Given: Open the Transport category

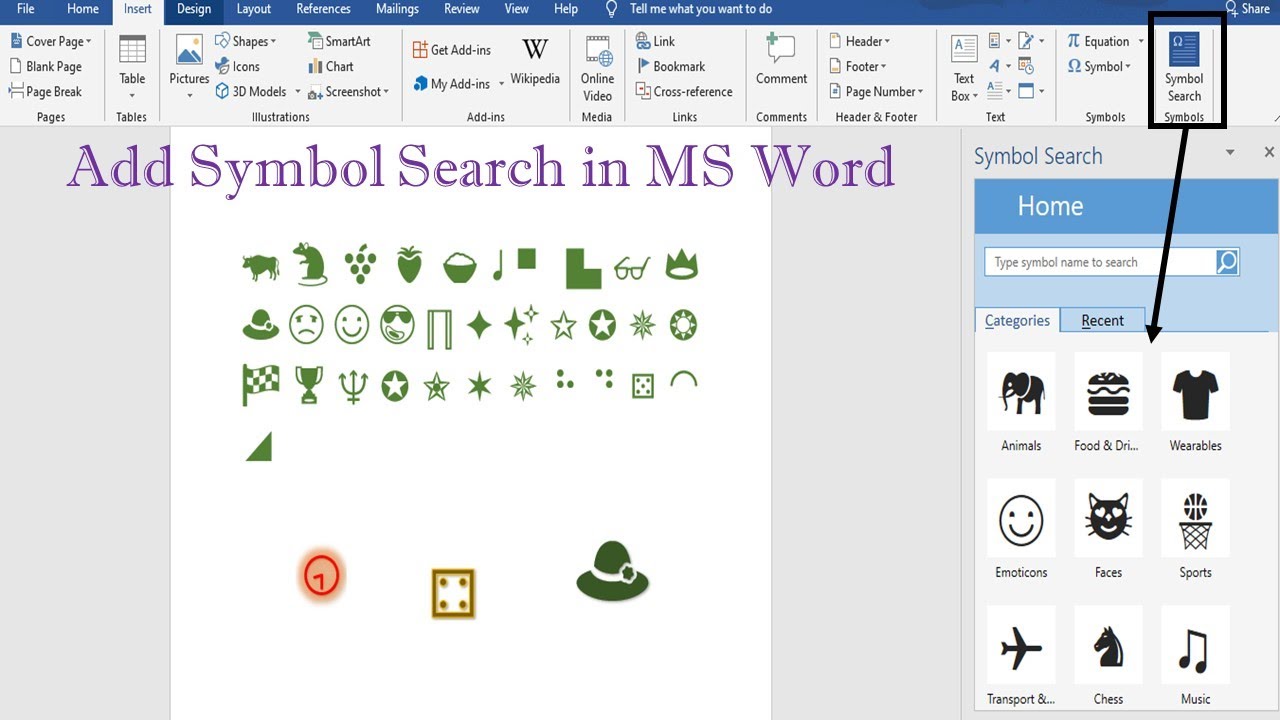Looking at the screenshot, I should tap(1021, 656).
